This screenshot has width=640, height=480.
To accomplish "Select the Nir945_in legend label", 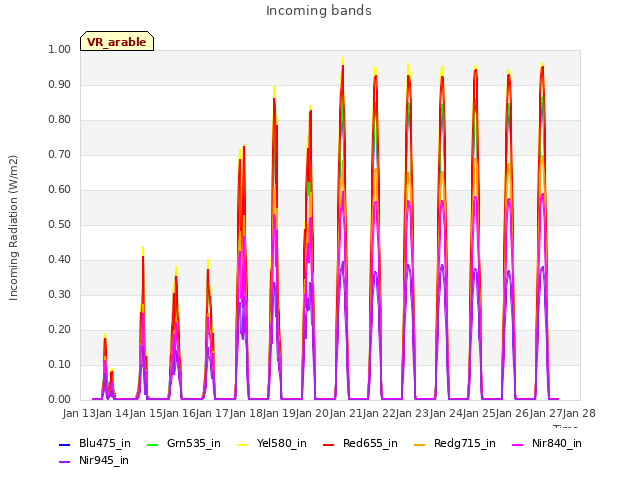I will coord(104,460).
